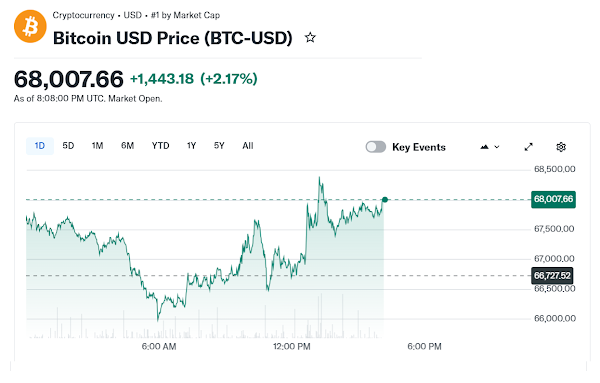Open chart settings gear icon

coord(561,147)
